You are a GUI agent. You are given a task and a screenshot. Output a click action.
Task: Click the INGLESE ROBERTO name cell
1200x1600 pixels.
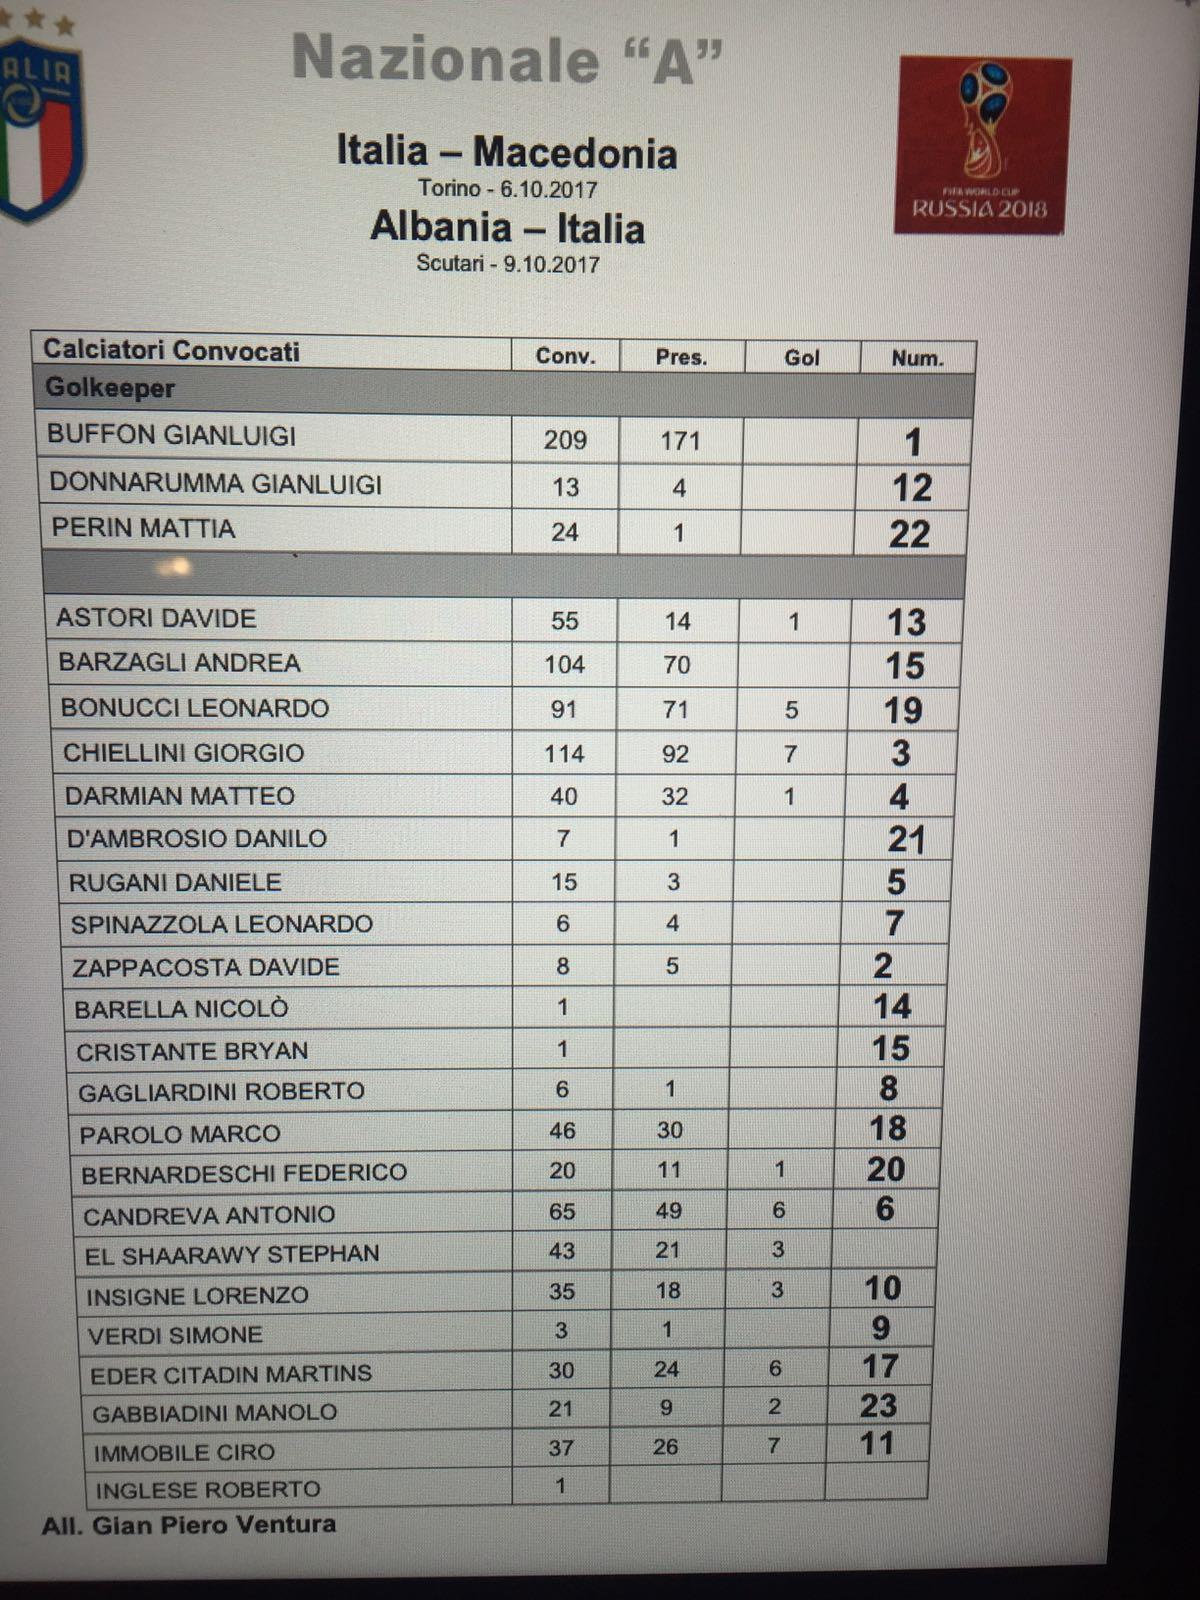click(208, 1490)
